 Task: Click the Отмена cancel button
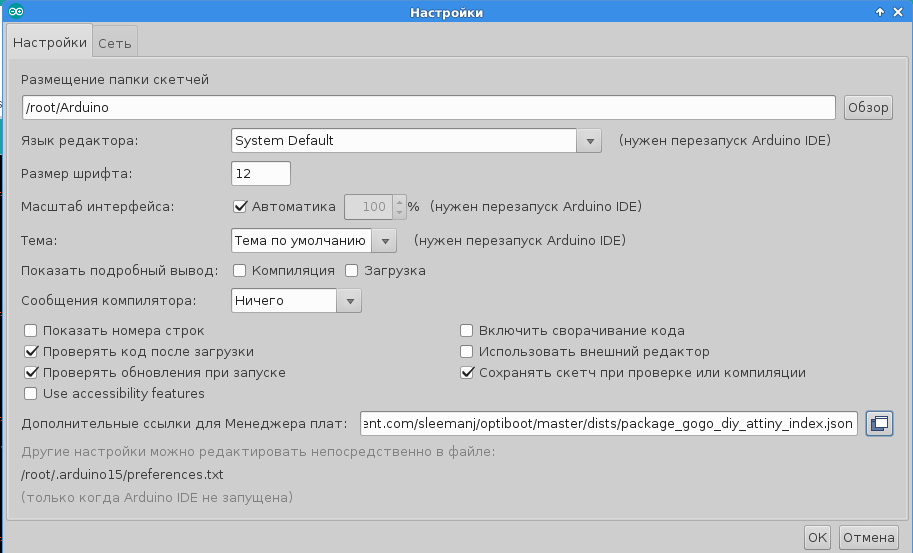[868, 538]
